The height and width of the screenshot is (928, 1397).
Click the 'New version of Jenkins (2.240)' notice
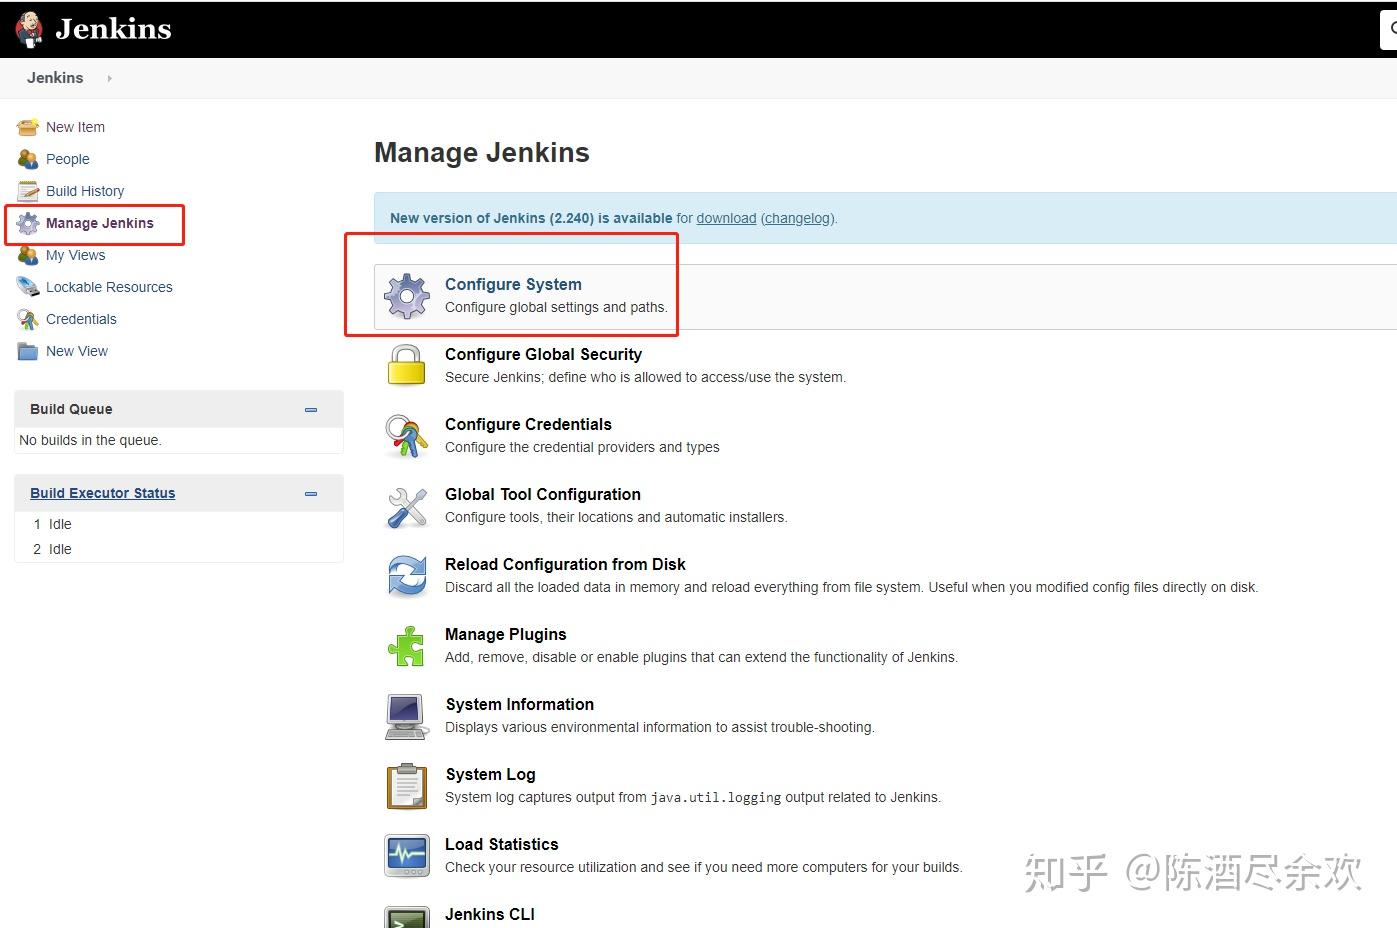[531, 218]
